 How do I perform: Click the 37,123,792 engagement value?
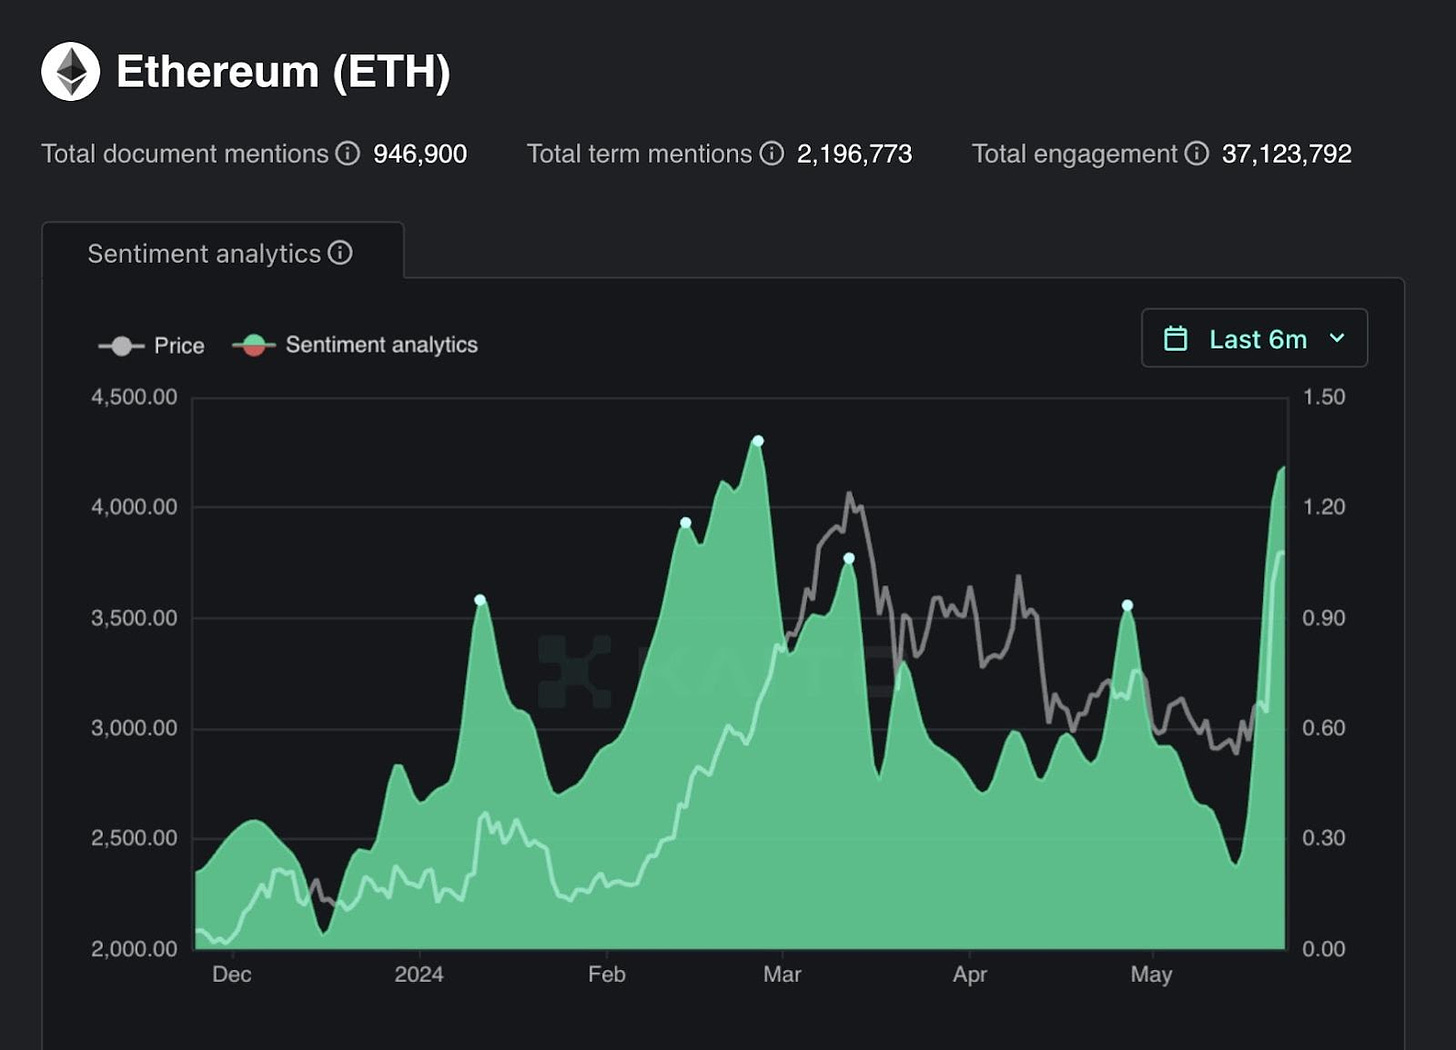point(1287,154)
